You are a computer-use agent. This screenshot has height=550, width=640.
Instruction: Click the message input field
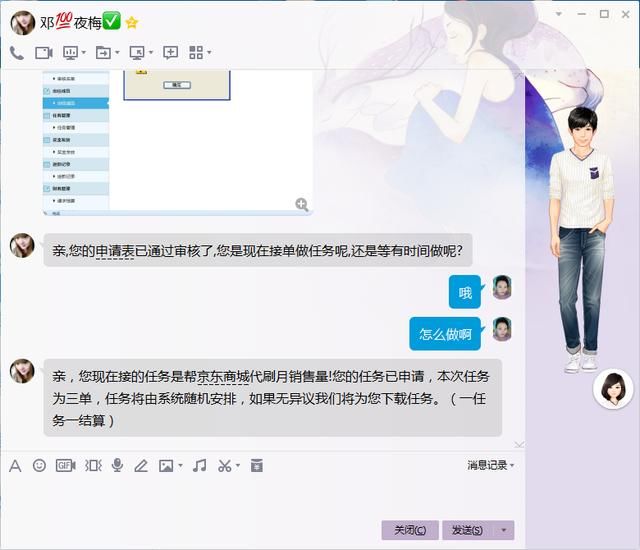tap(262, 496)
